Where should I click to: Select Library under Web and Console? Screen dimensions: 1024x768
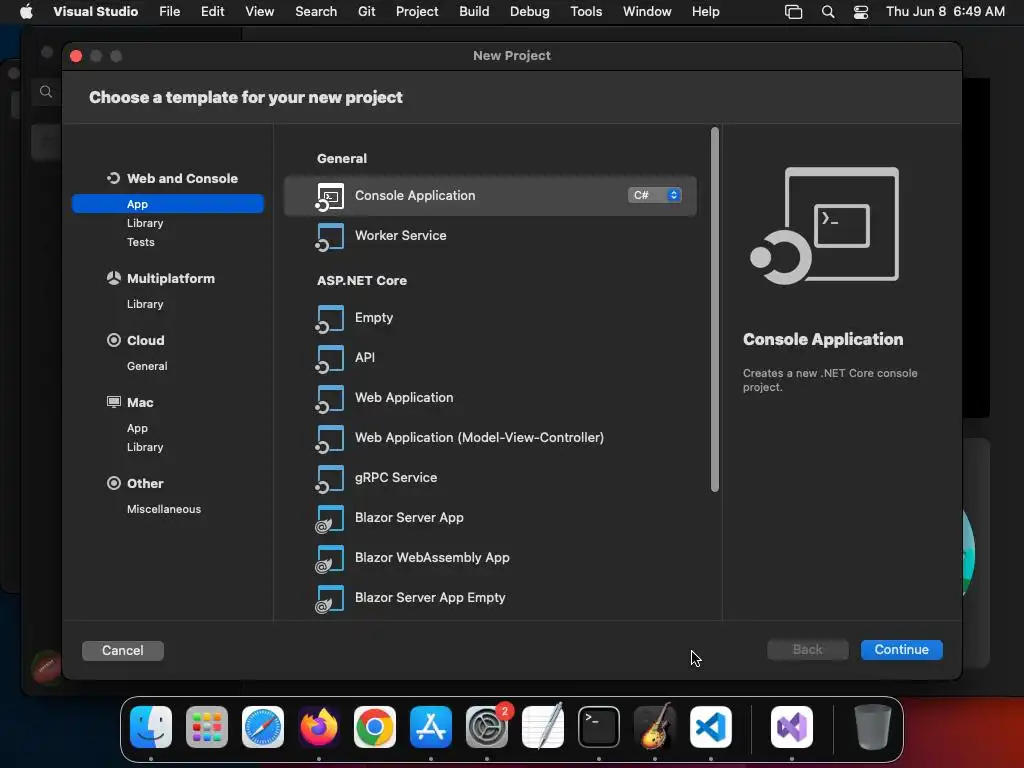coord(145,223)
